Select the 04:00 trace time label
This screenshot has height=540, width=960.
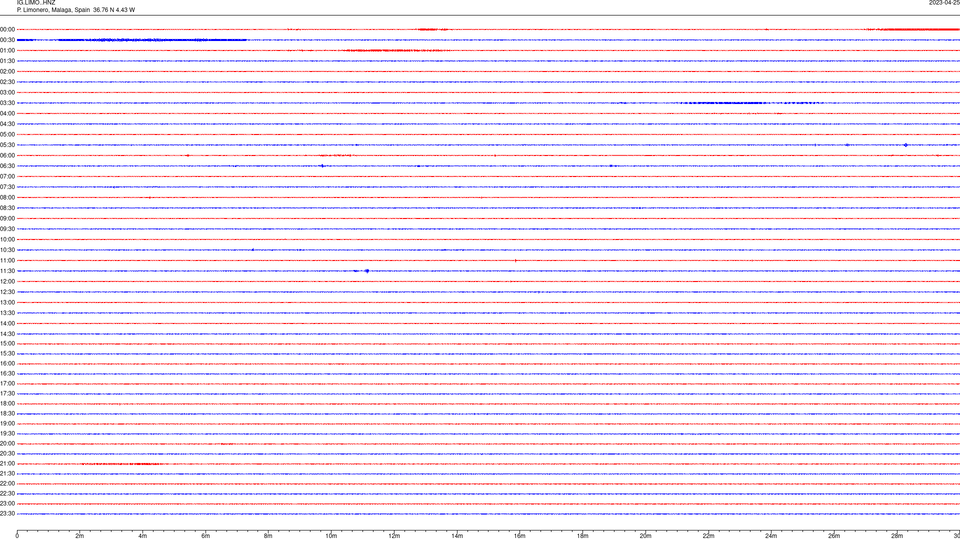pos(7,113)
